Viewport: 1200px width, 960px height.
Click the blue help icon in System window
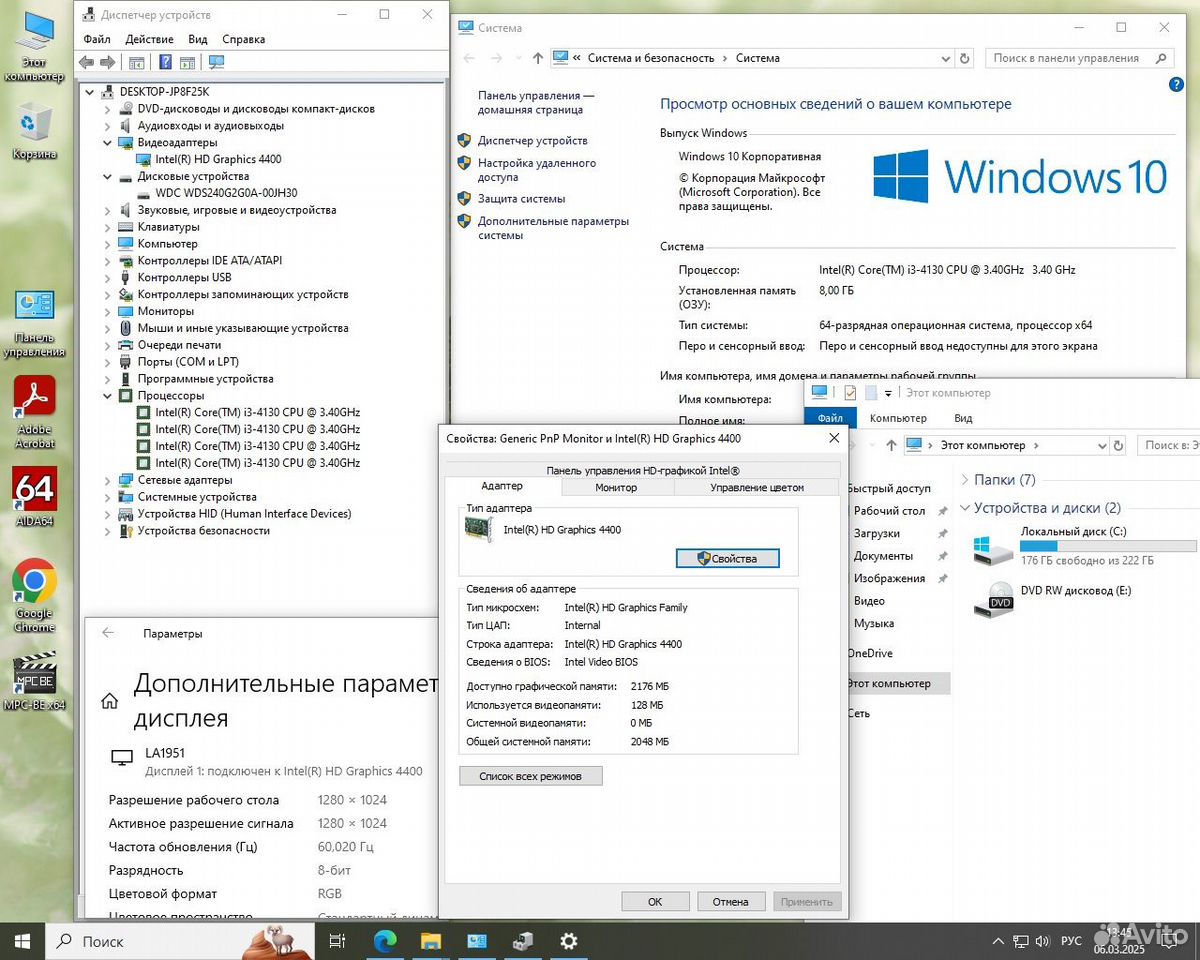coord(1176,86)
